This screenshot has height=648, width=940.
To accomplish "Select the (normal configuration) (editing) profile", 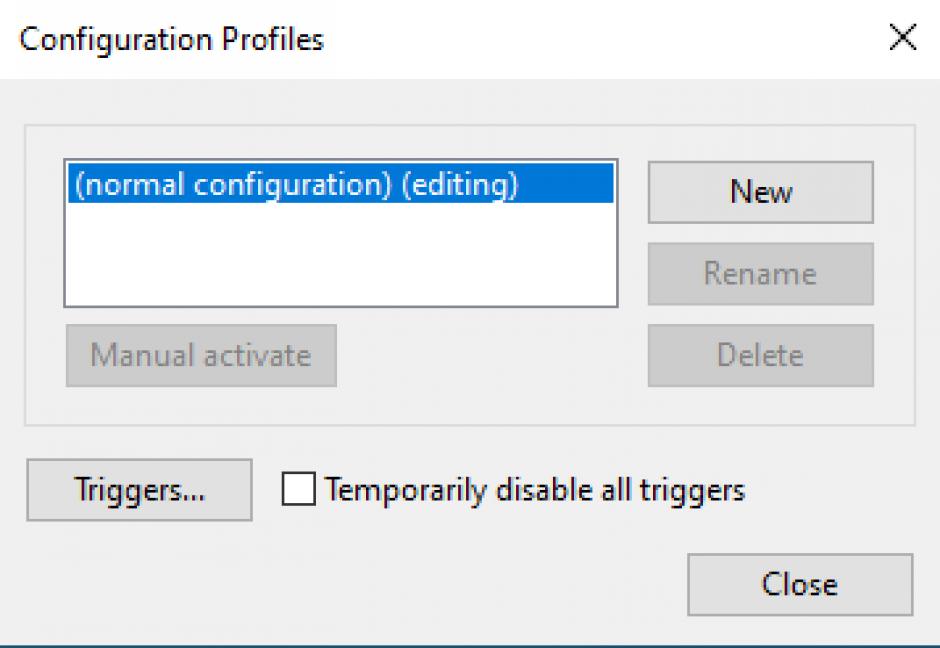I will (x=297, y=187).
